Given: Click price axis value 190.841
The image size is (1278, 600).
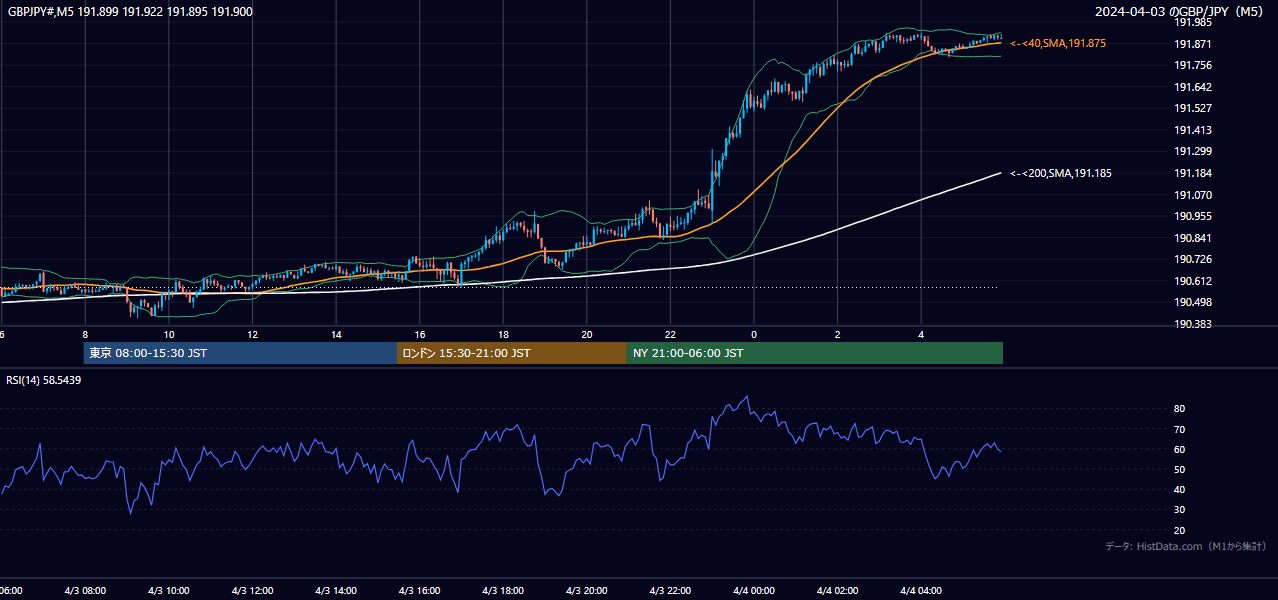Looking at the screenshot, I should 1192,238.
